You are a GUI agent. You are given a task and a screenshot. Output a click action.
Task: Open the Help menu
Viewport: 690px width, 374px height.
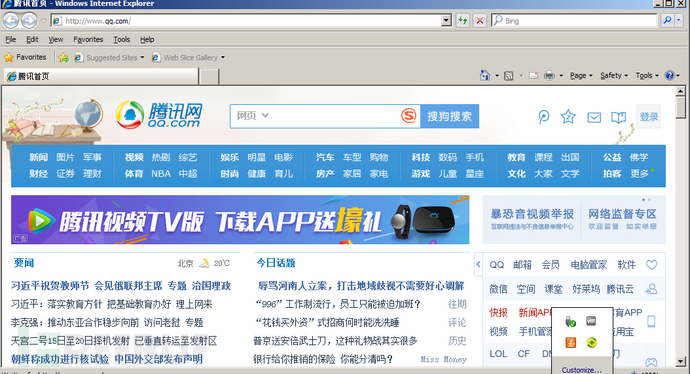pyautogui.click(x=147, y=39)
